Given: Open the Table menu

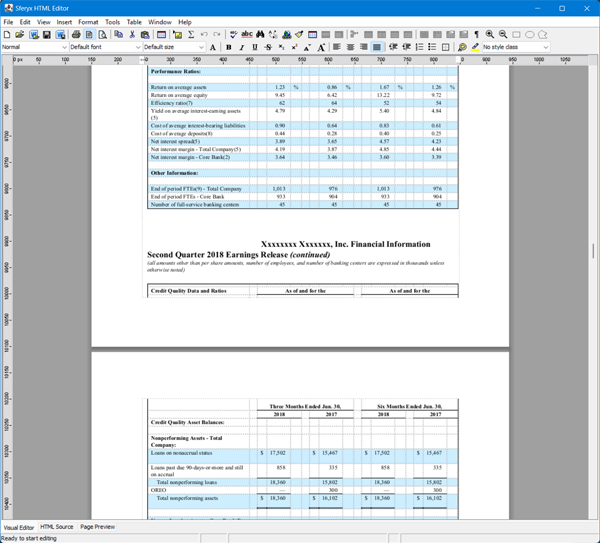Looking at the screenshot, I should click(x=133, y=21).
